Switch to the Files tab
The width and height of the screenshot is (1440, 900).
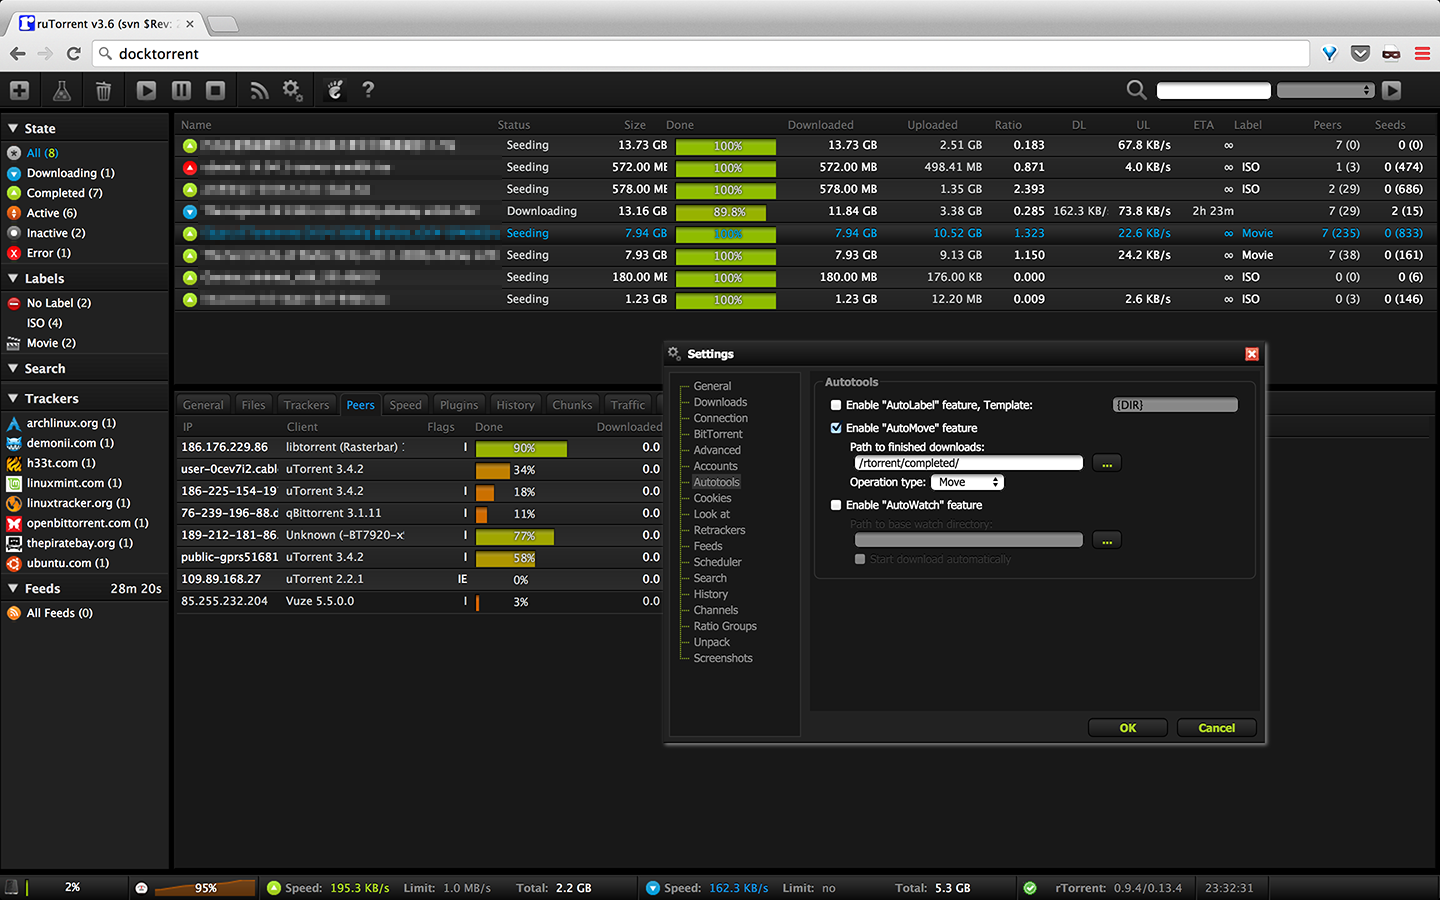tap(254, 405)
